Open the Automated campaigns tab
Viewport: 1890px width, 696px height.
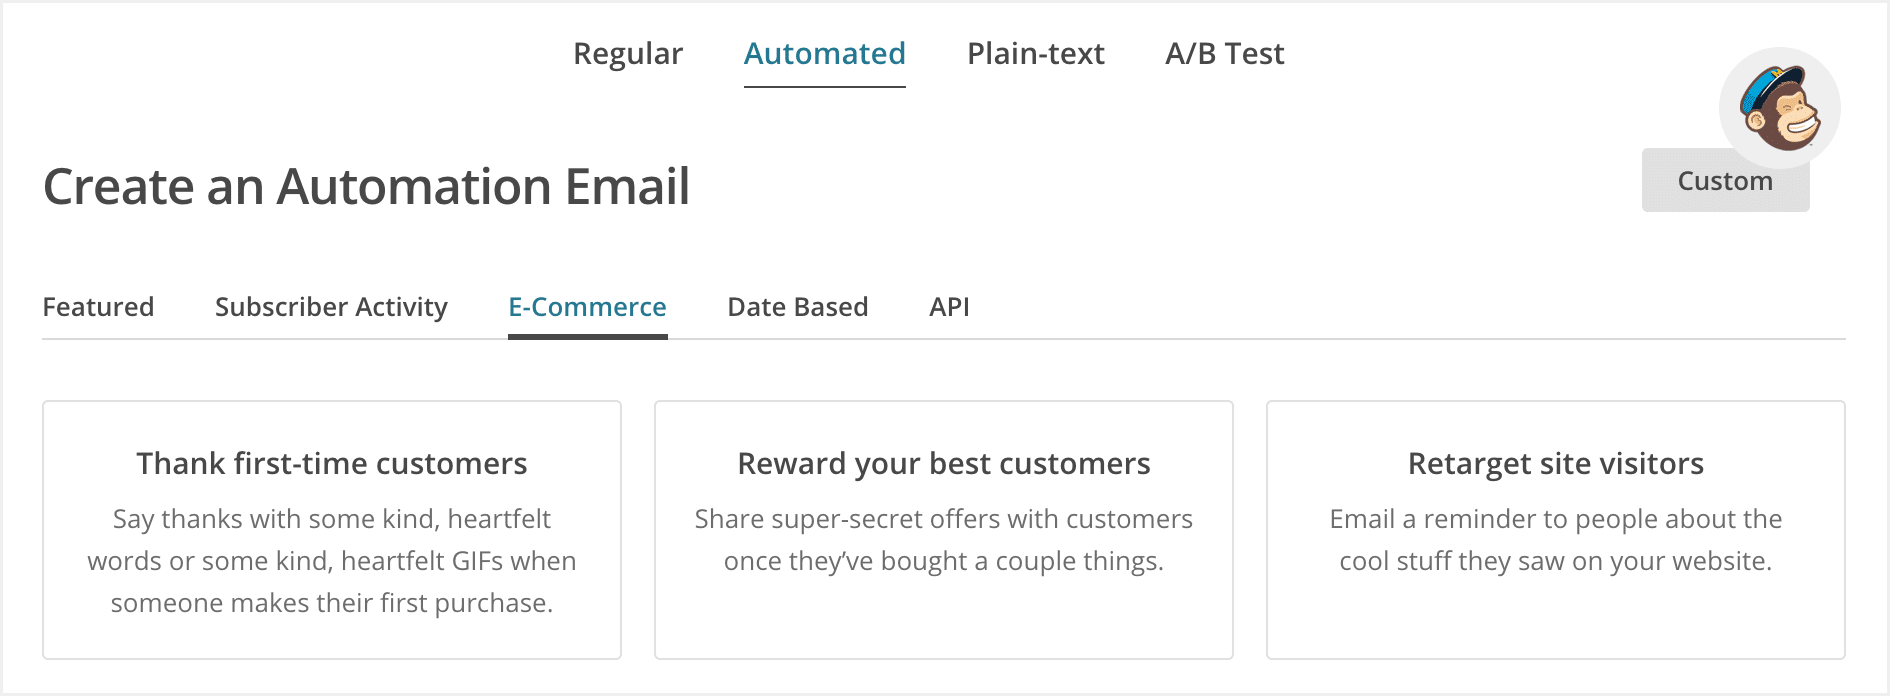(x=824, y=54)
